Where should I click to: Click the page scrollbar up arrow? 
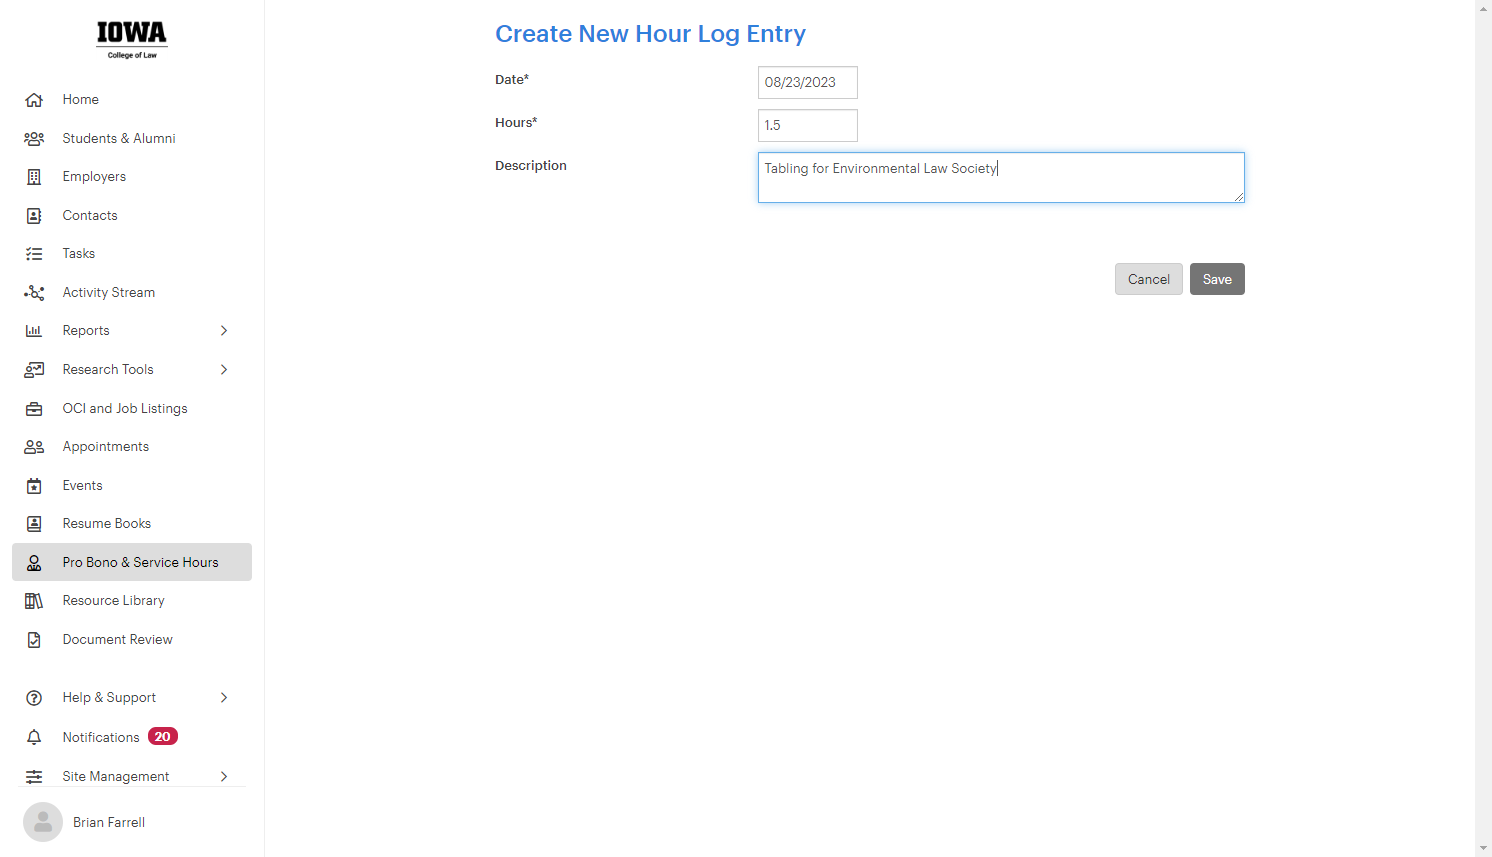pyautogui.click(x=1483, y=8)
